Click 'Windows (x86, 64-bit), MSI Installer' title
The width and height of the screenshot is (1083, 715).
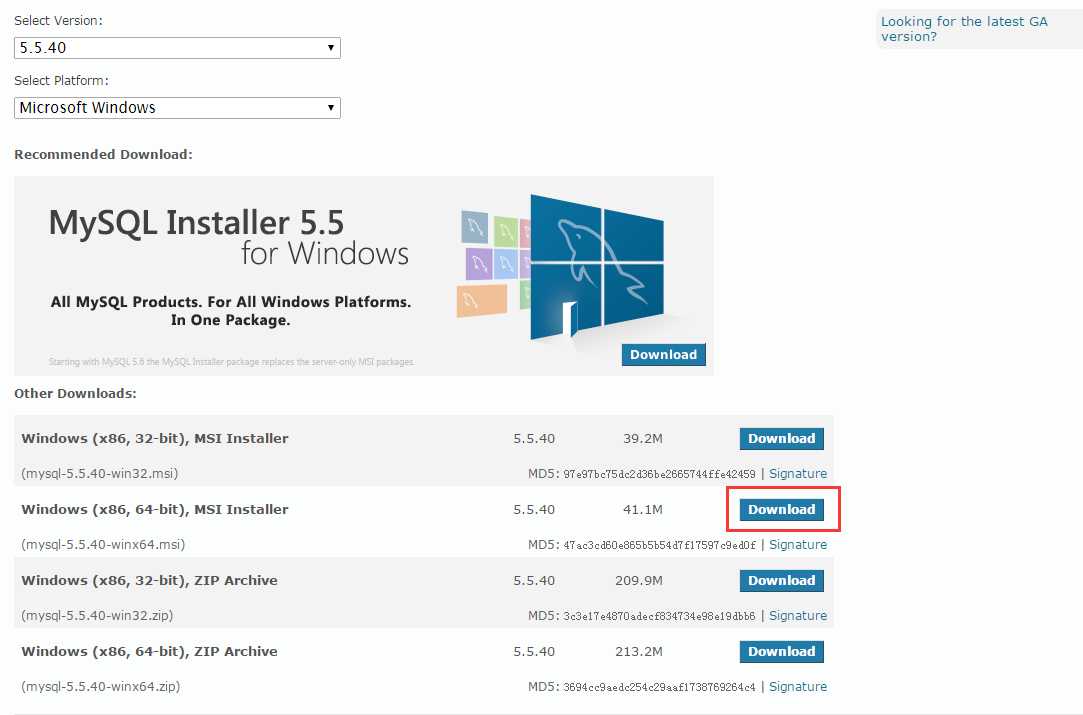(x=155, y=510)
